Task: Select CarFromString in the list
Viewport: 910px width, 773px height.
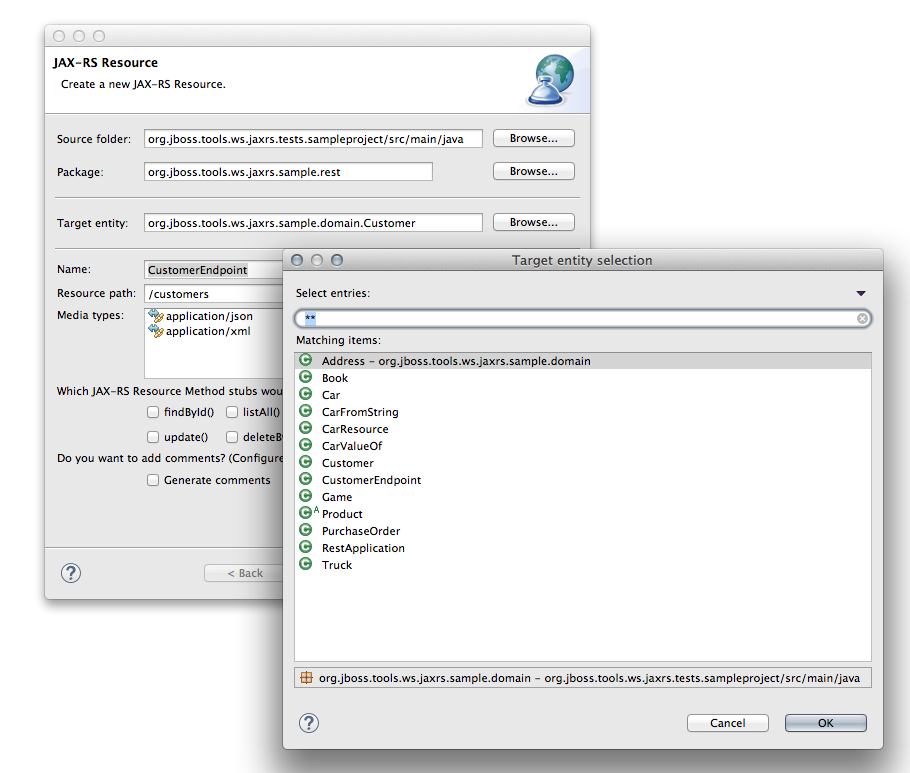Action: click(583, 411)
